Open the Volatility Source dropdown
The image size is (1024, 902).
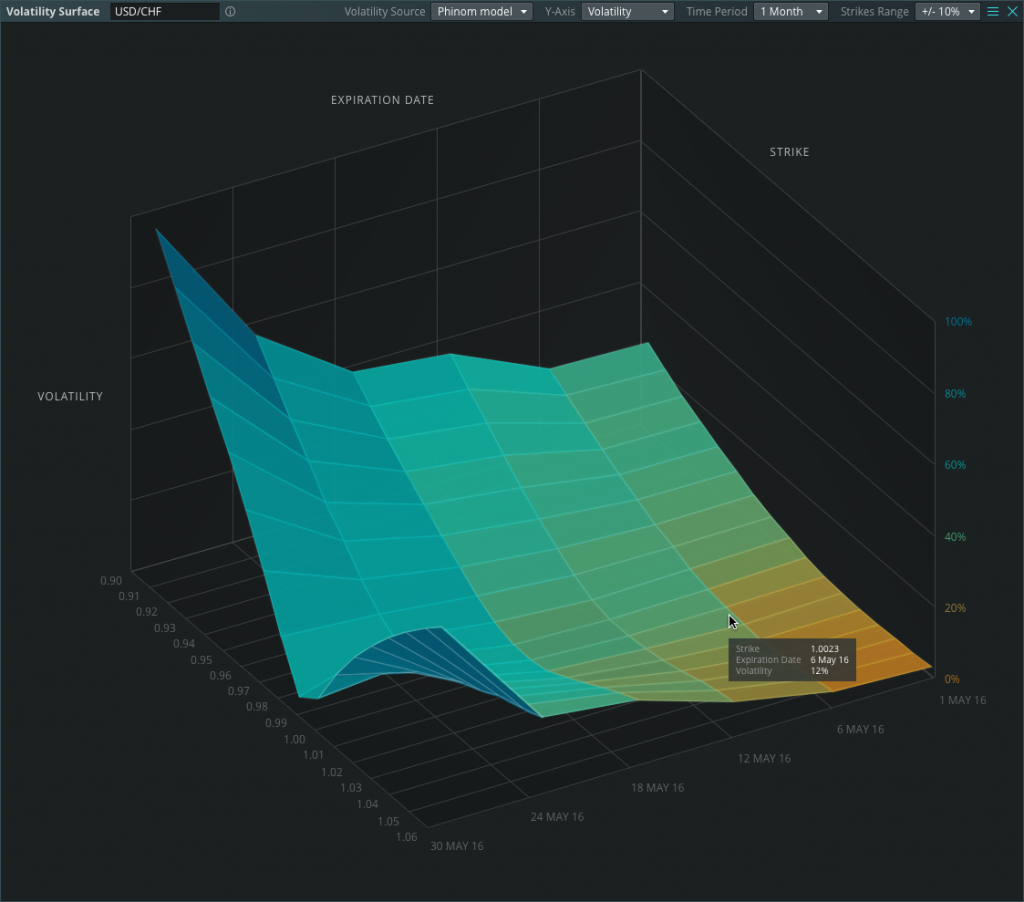coord(481,11)
